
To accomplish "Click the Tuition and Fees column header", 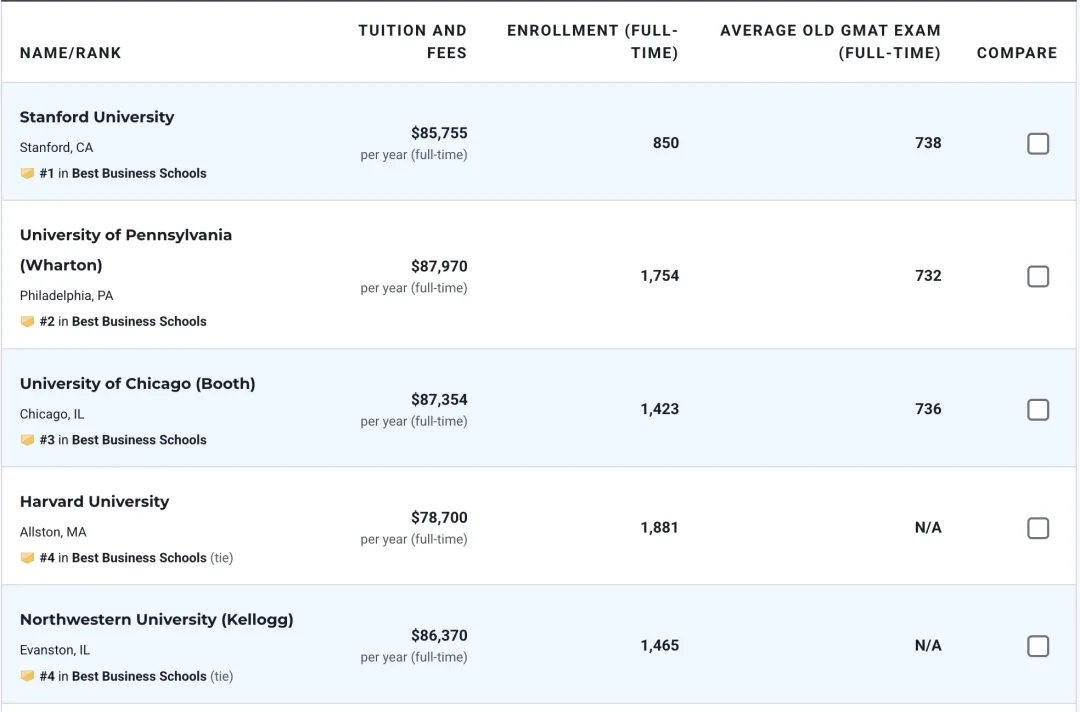I will point(413,42).
